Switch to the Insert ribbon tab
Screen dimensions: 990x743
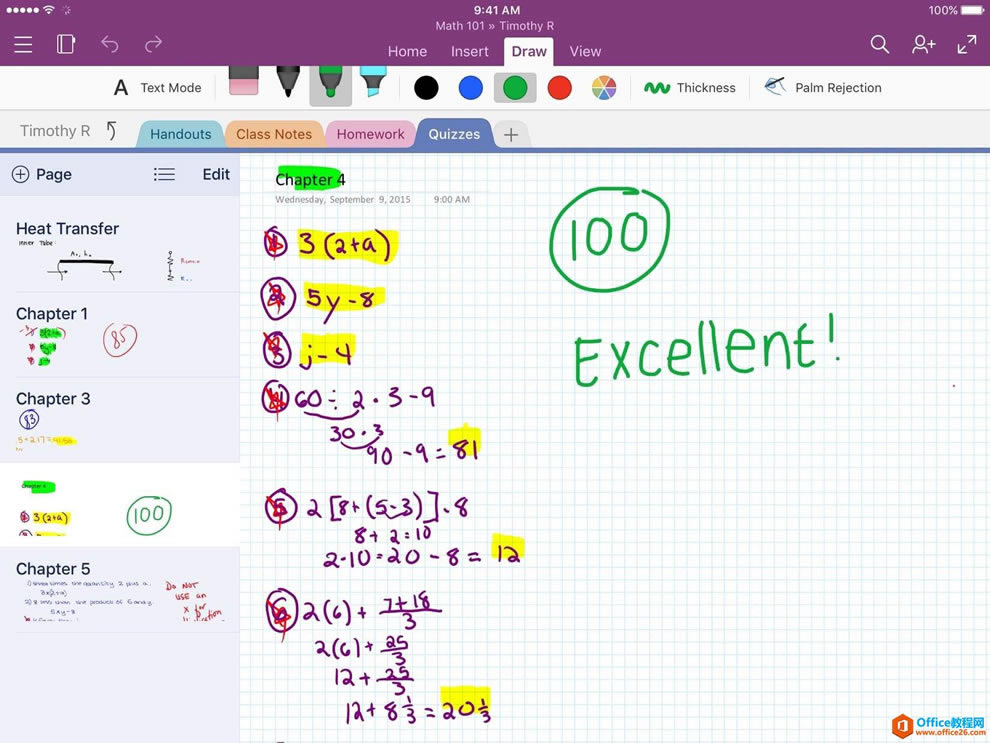[x=470, y=51]
